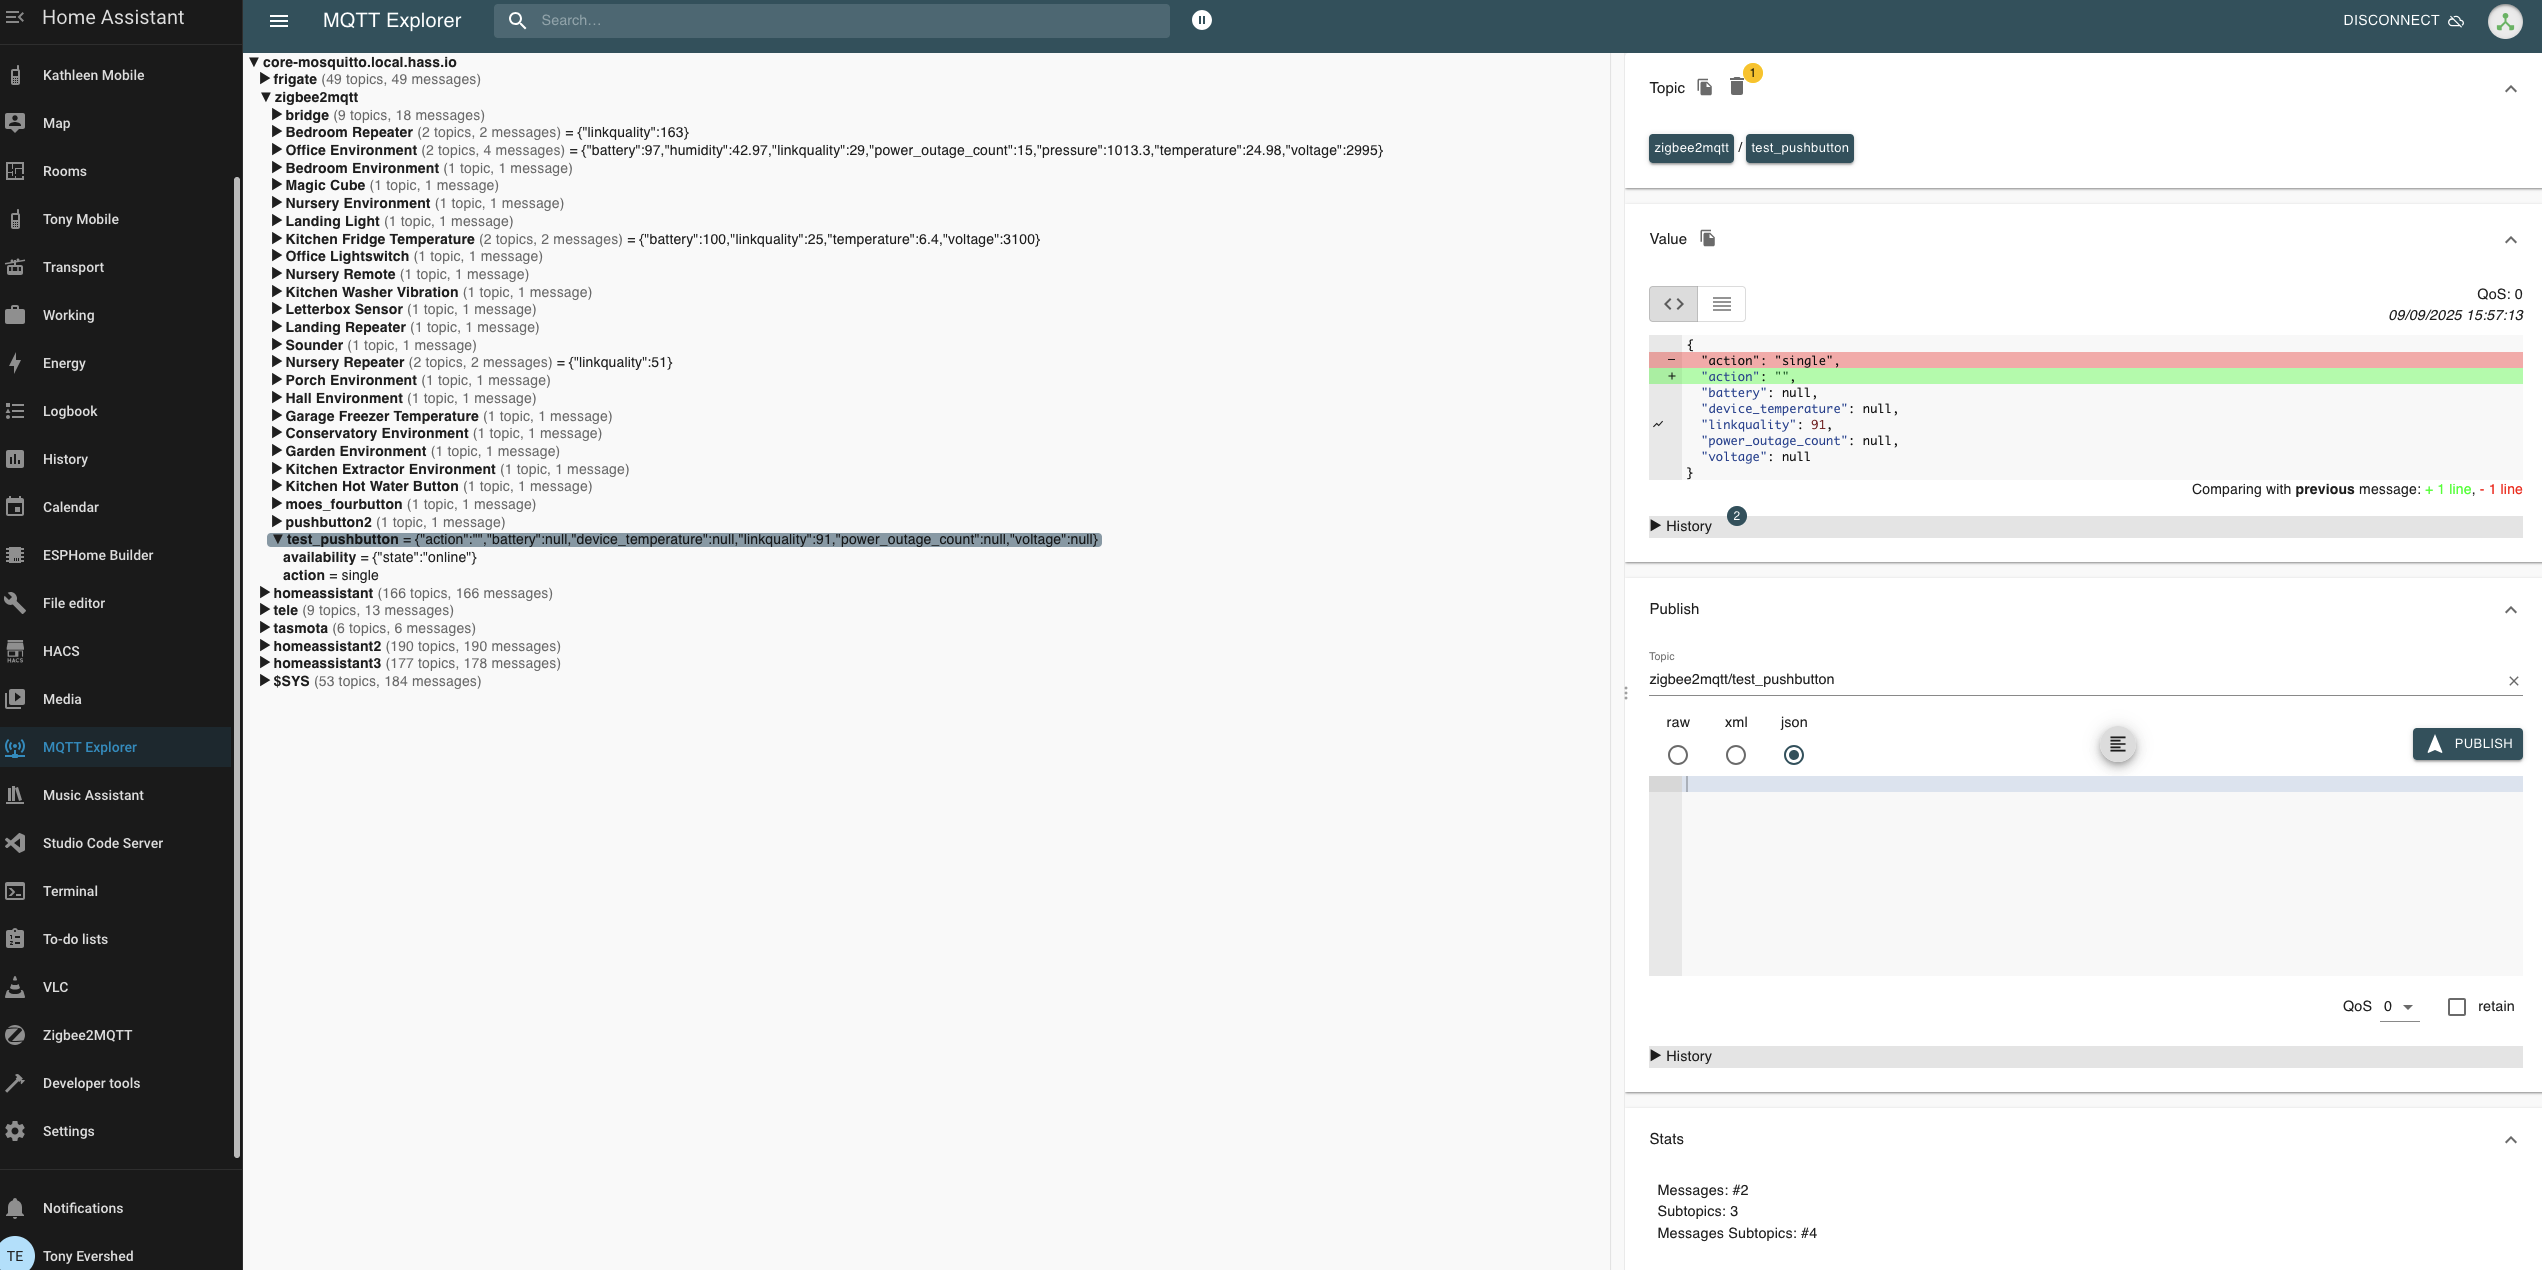This screenshot has width=2542, height=1270.
Task: Expand the Publish History section
Action: click(x=2085, y=1056)
